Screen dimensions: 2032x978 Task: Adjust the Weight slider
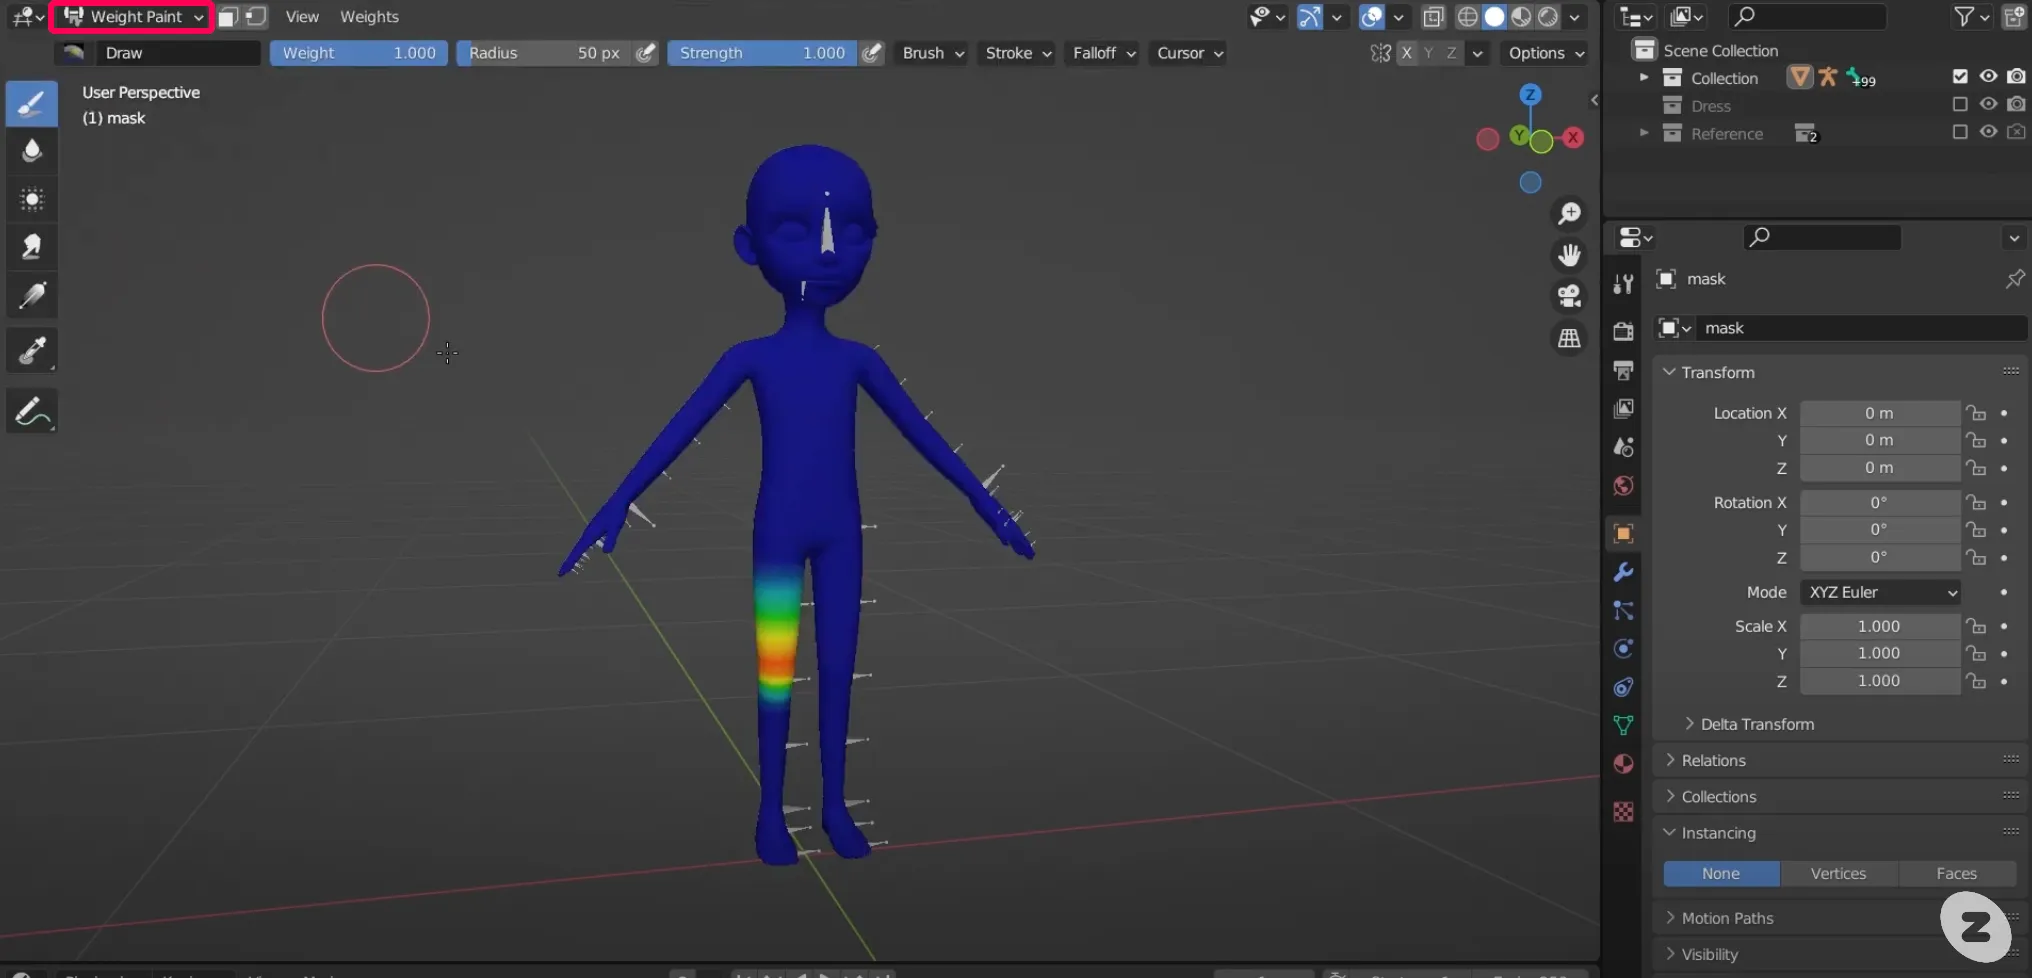359,53
